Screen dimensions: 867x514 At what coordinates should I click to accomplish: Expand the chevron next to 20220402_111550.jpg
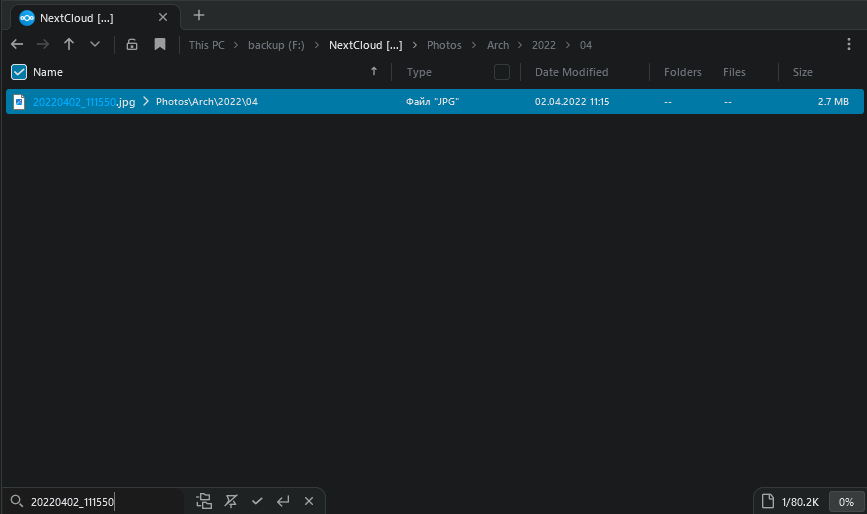tap(146, 102)
